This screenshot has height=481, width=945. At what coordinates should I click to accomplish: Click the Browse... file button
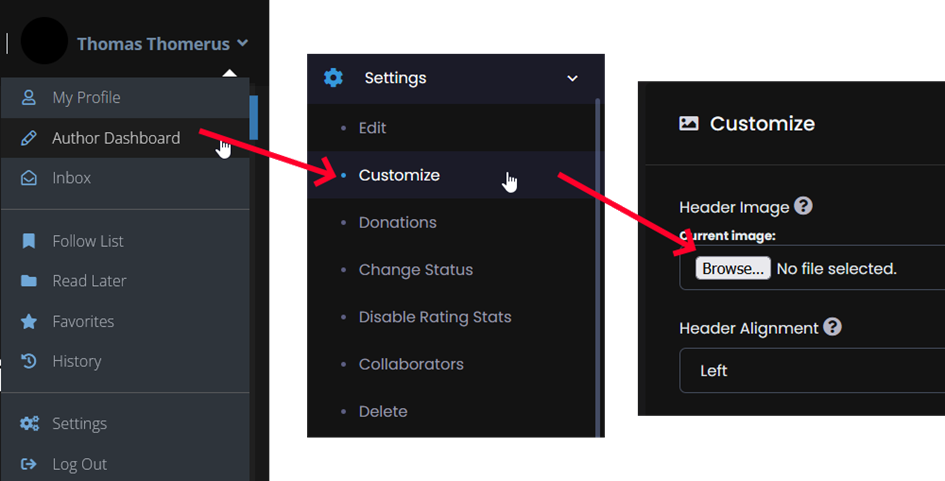pos(733,268)
